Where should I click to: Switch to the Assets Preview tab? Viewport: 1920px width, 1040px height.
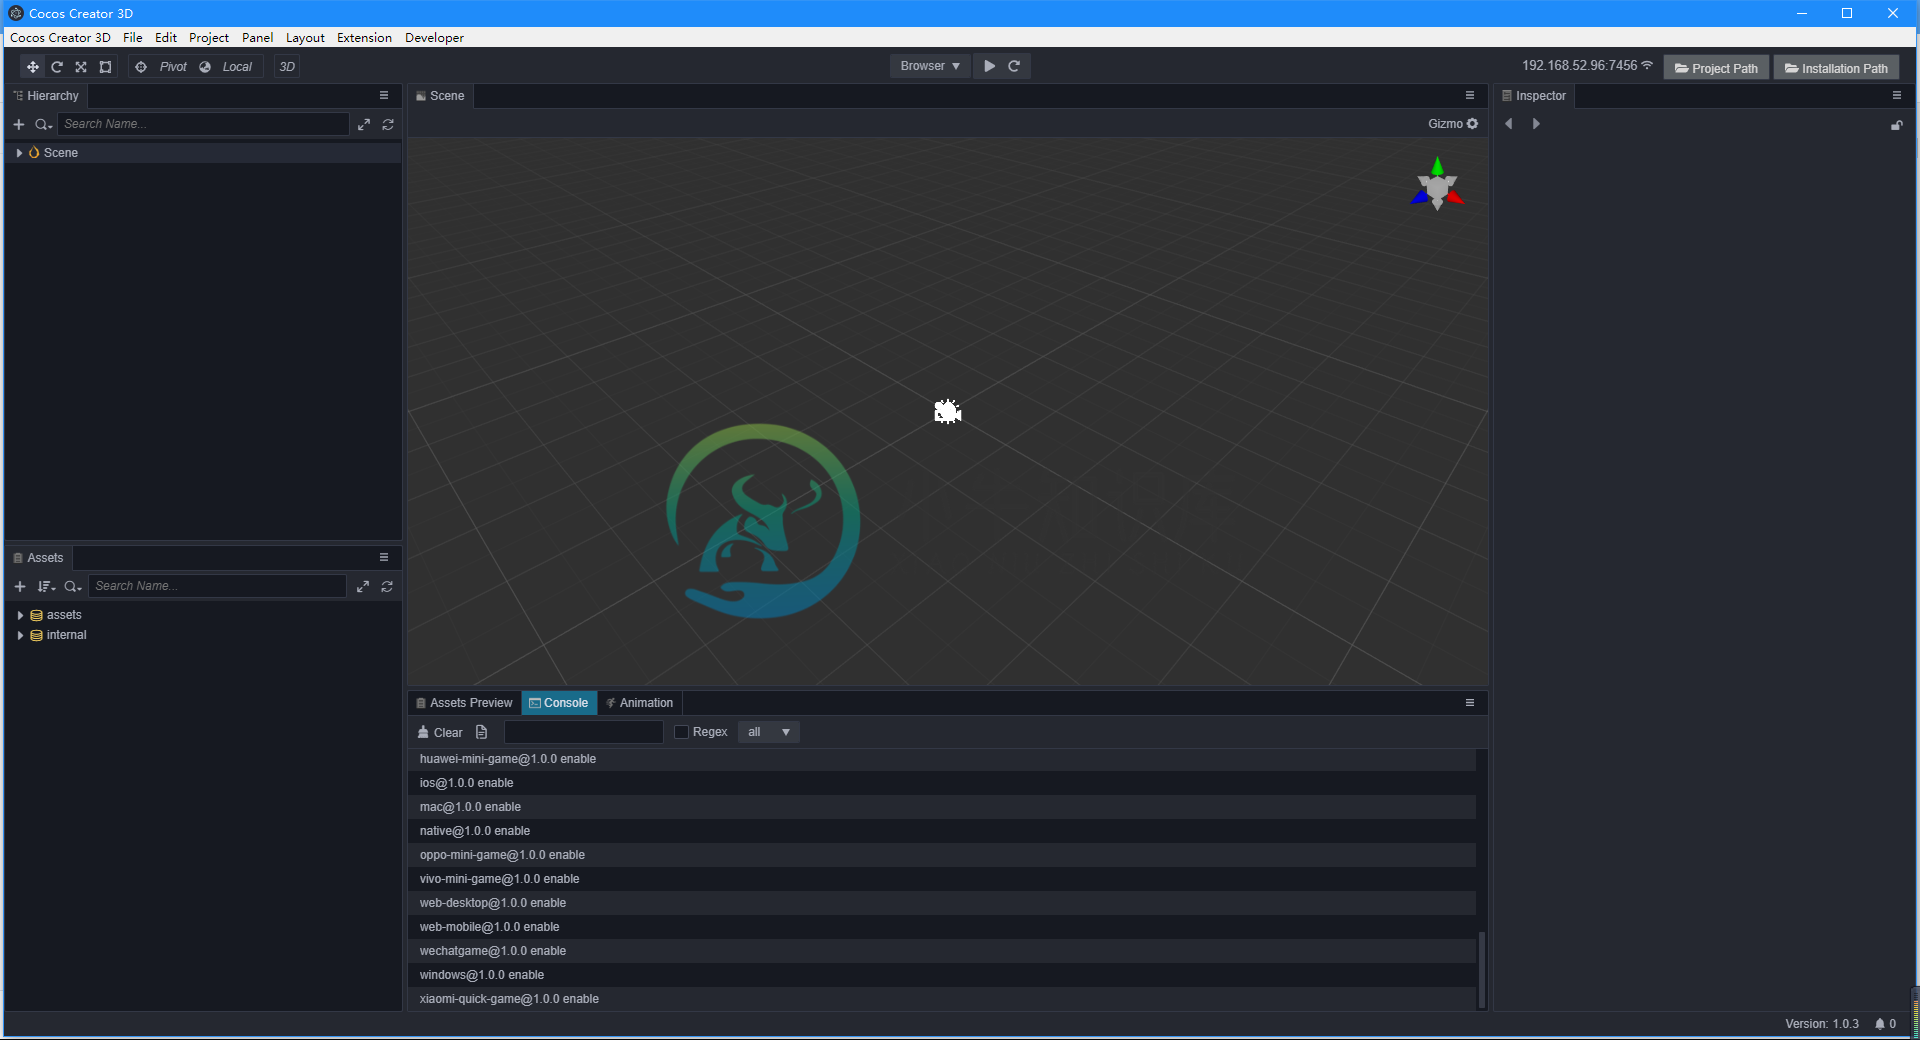(464, 703)
